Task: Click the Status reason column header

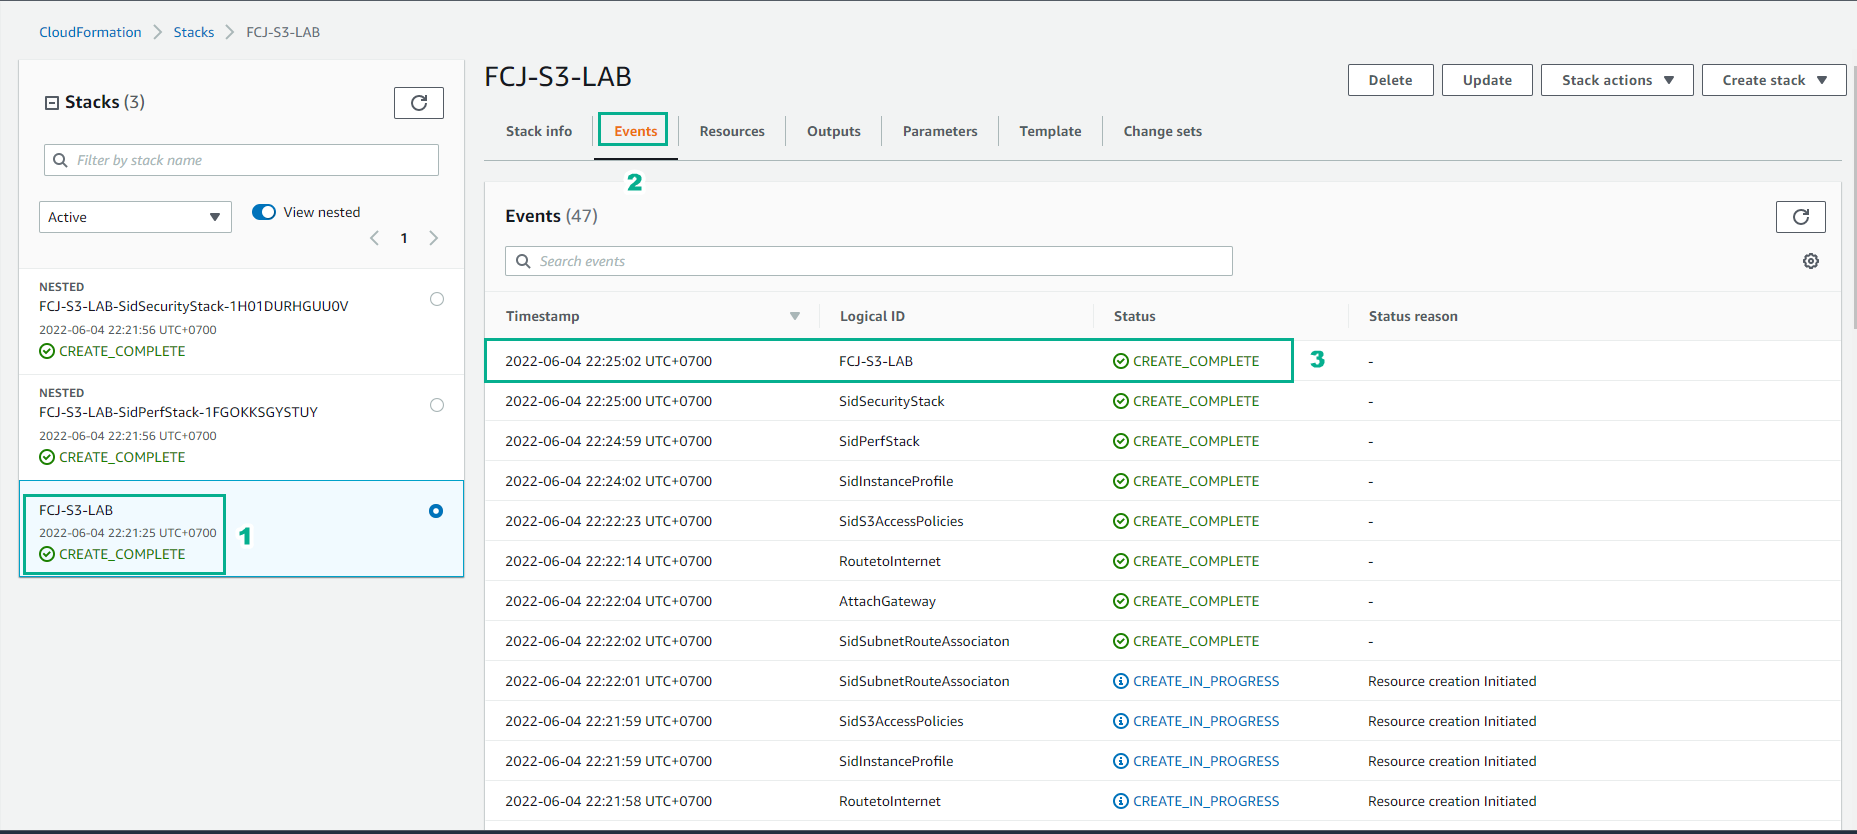Action: (x=1413, y=316)
